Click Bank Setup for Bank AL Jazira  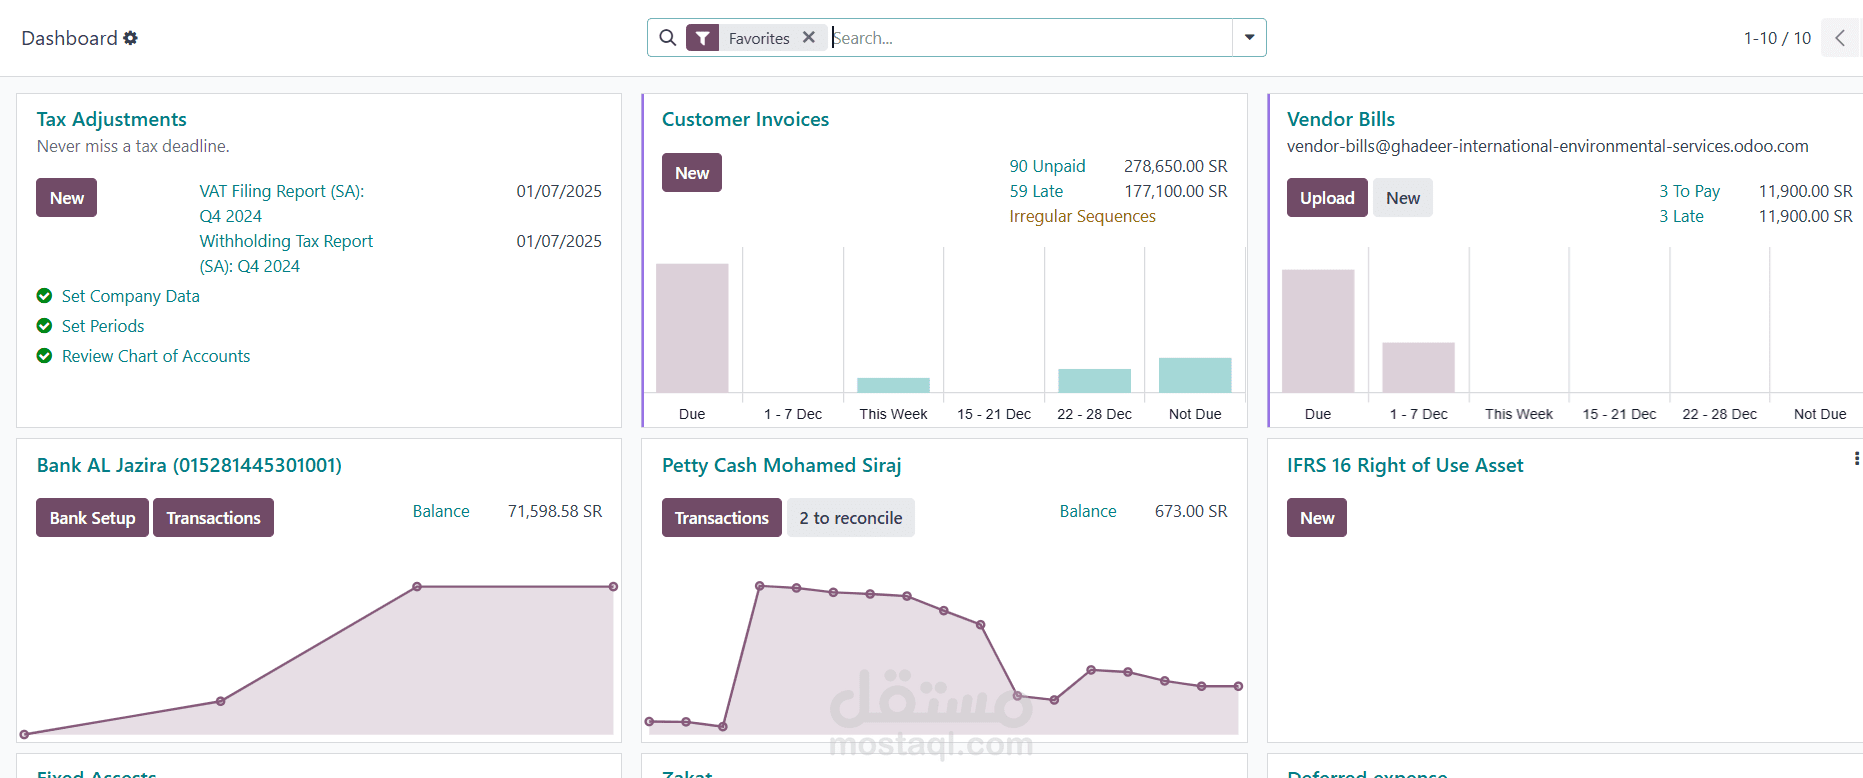click(92, 518)
